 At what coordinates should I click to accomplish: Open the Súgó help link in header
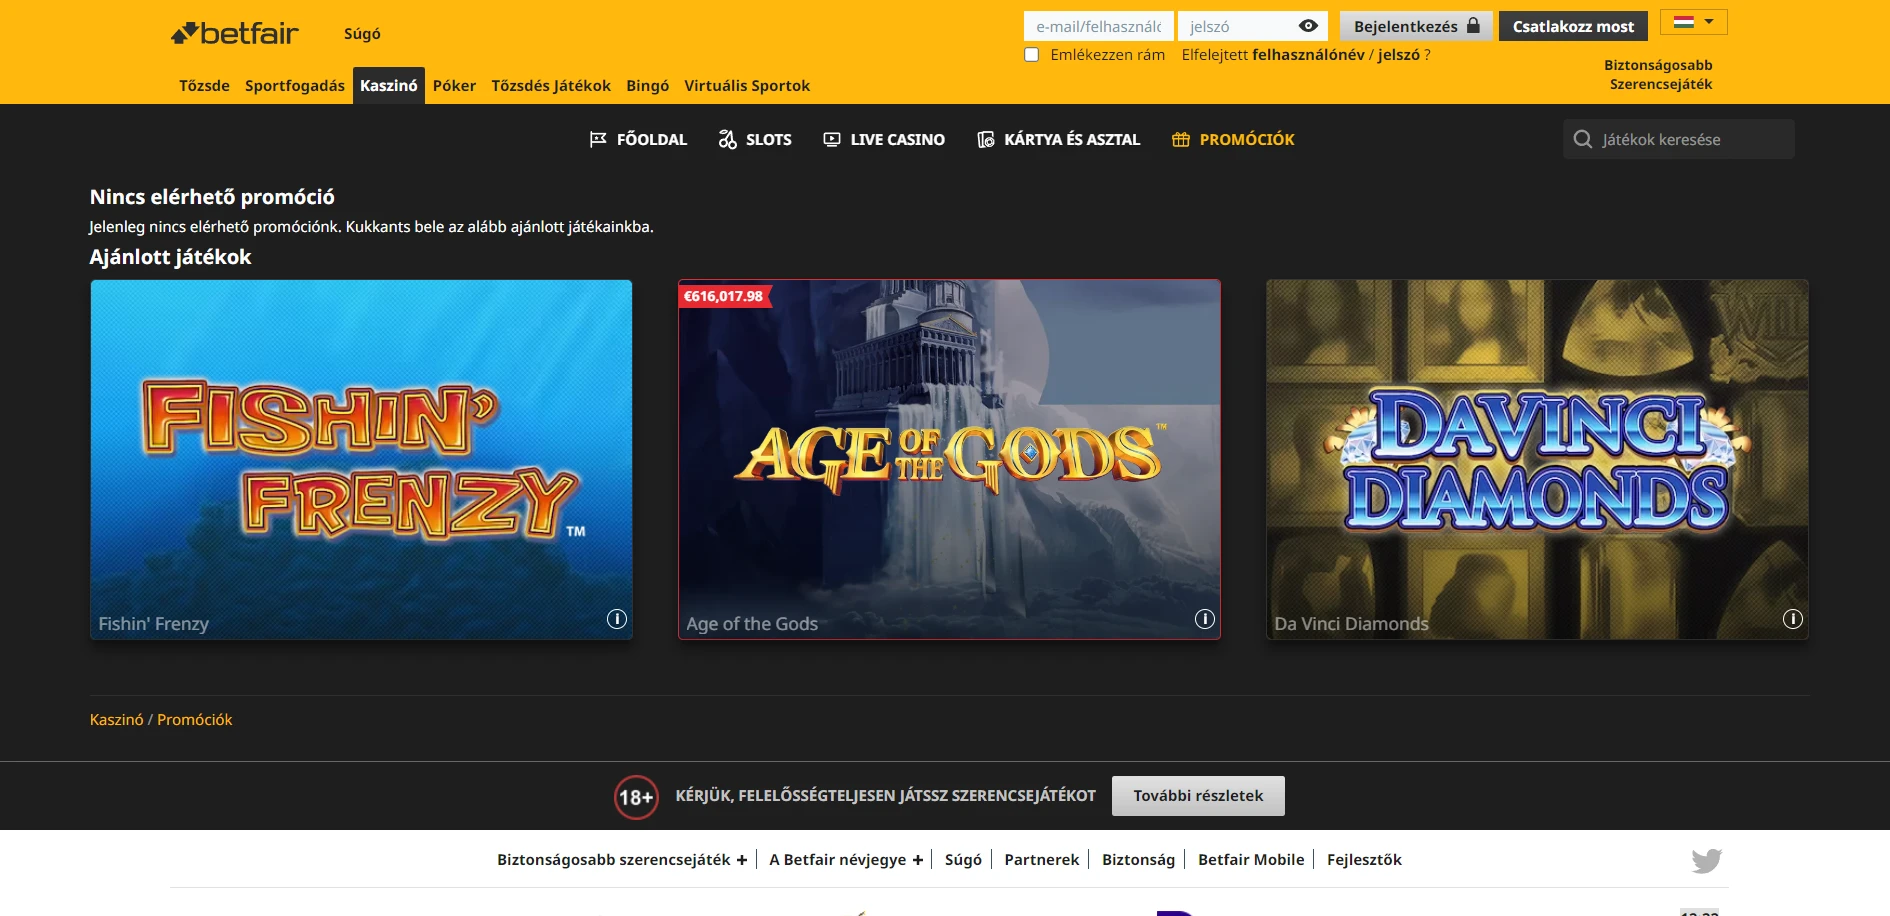[x=362, y=34]
